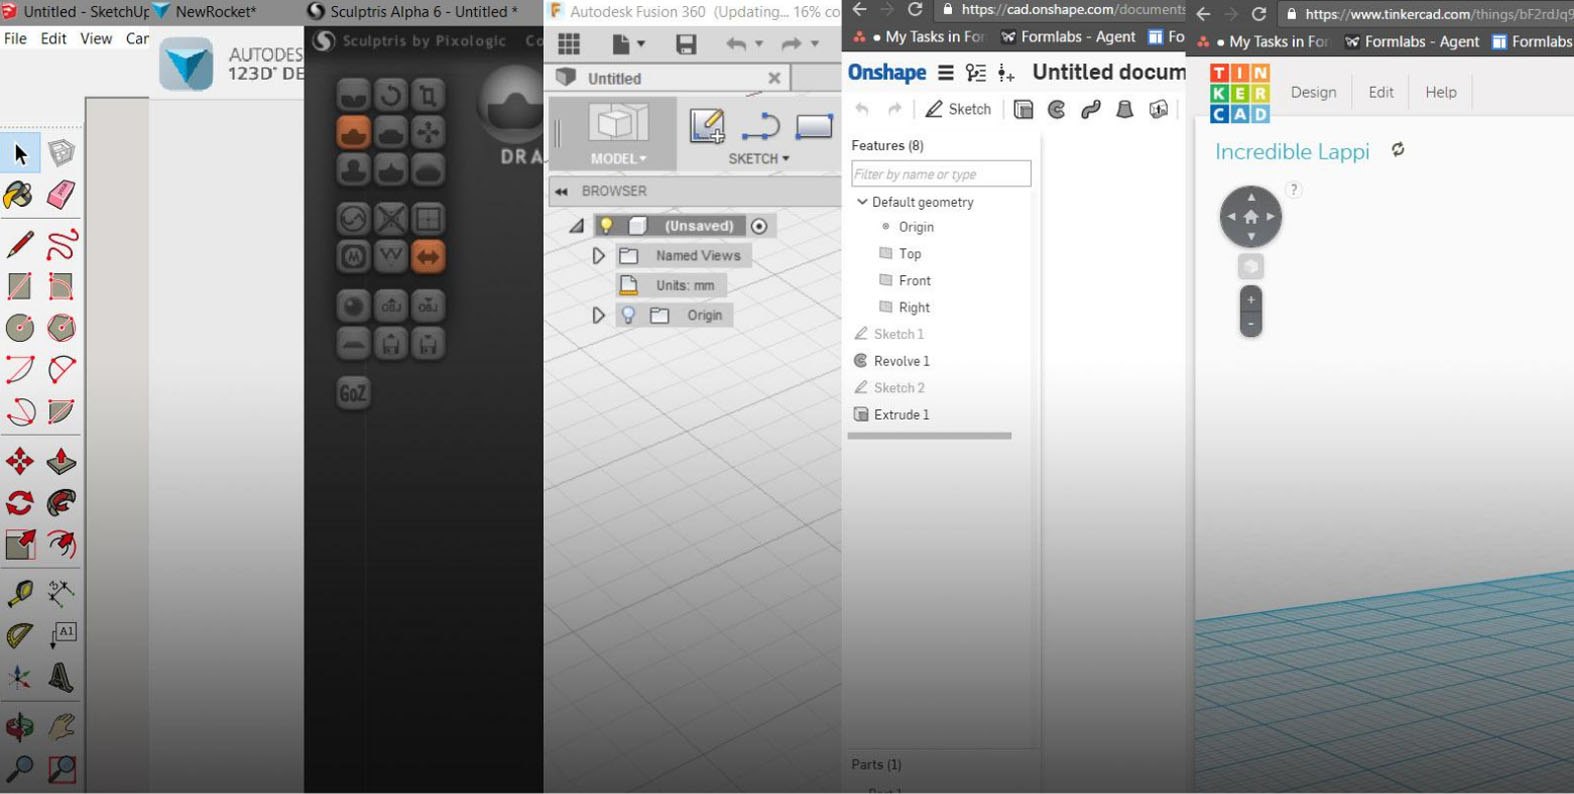Collapse the Default geometry list in Onshape
This screenshot has height=794, width=1574.
pos(862,202)
